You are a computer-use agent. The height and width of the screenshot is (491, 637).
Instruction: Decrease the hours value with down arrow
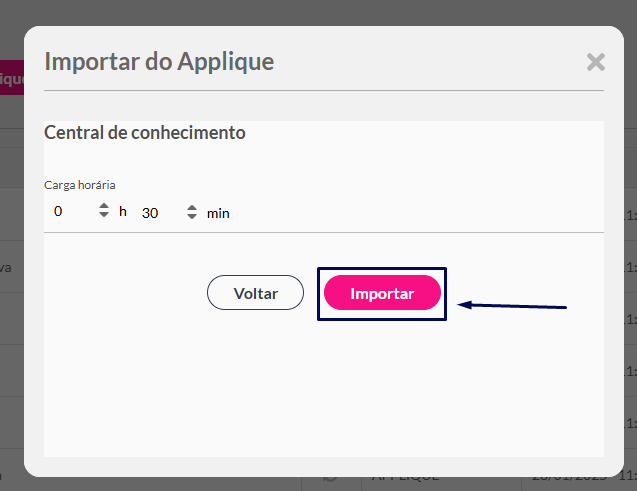click(x=104, y=214)
